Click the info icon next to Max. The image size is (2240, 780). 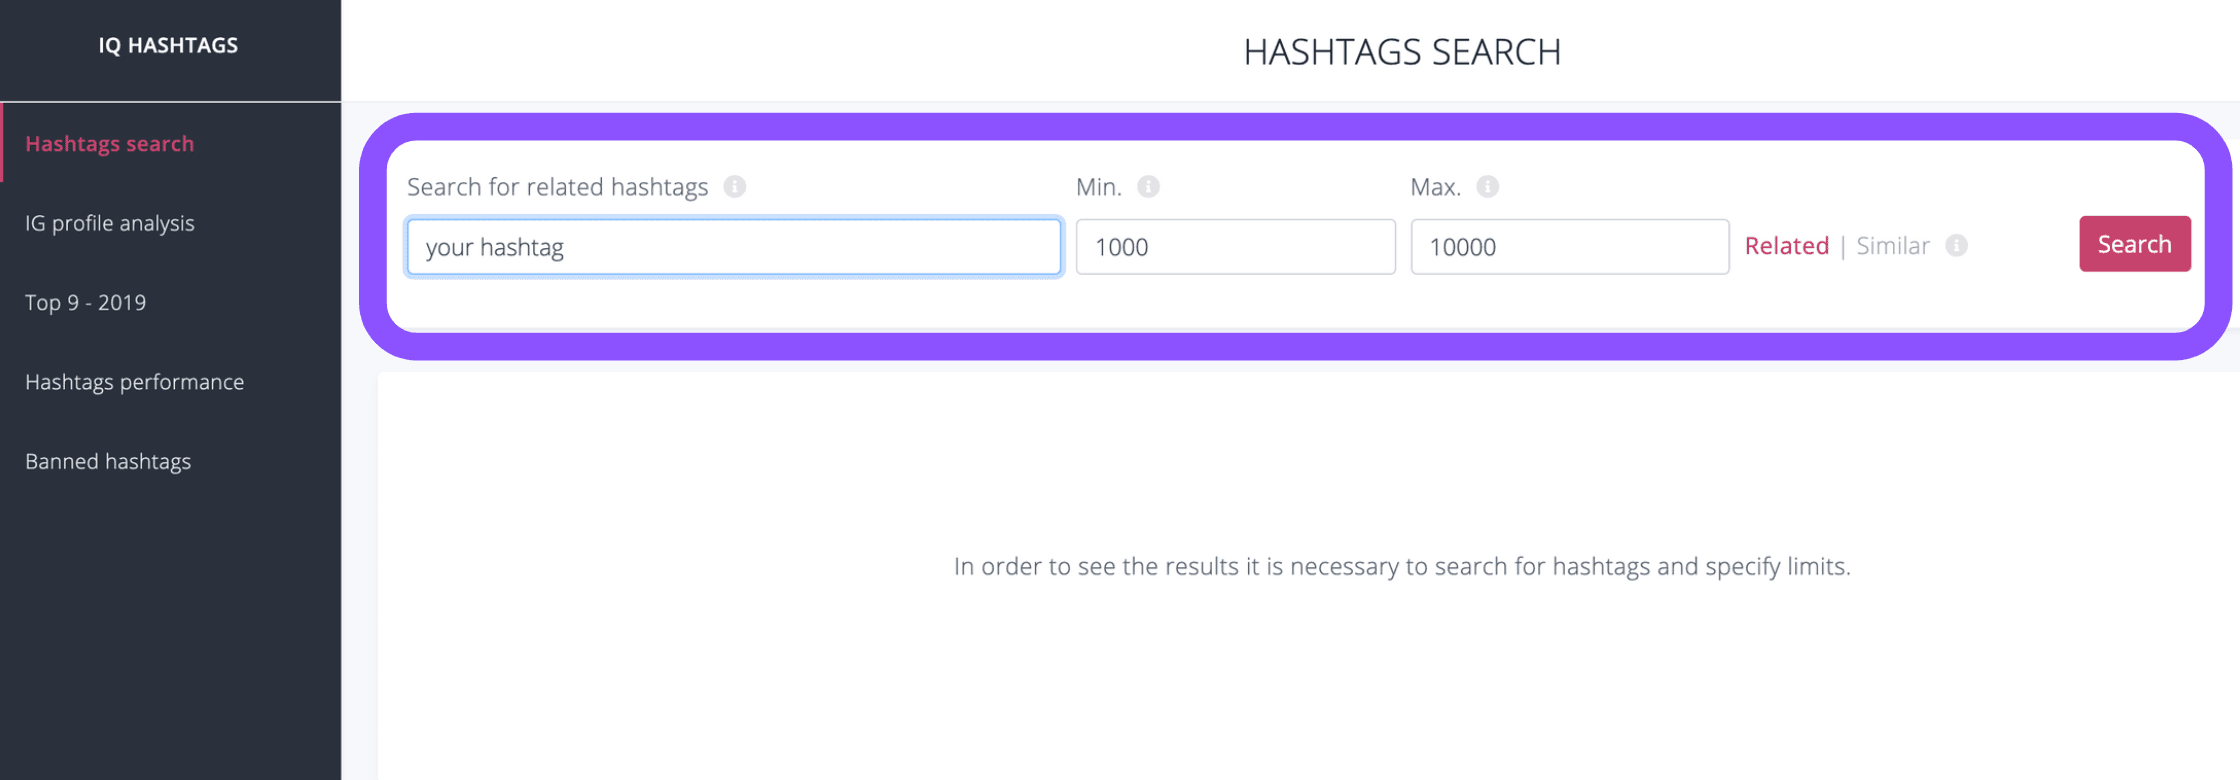[x=1488, y=187]
